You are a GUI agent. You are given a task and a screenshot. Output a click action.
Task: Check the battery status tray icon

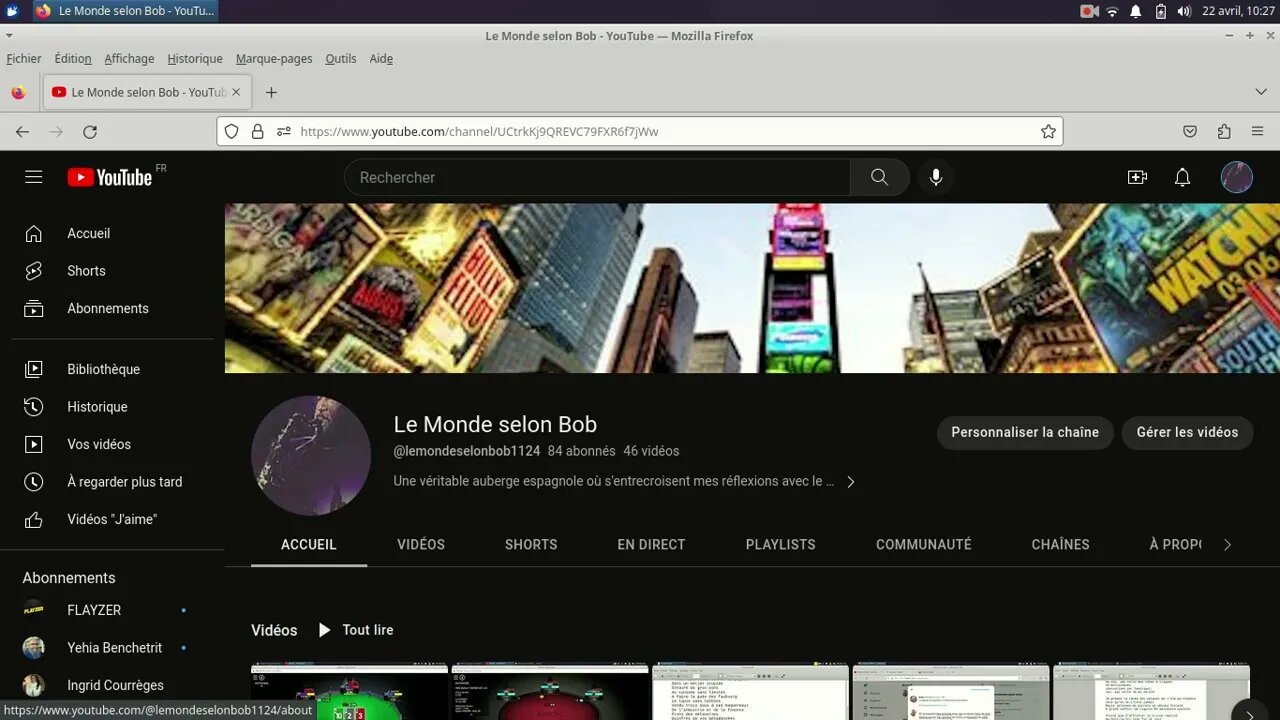1160,11
